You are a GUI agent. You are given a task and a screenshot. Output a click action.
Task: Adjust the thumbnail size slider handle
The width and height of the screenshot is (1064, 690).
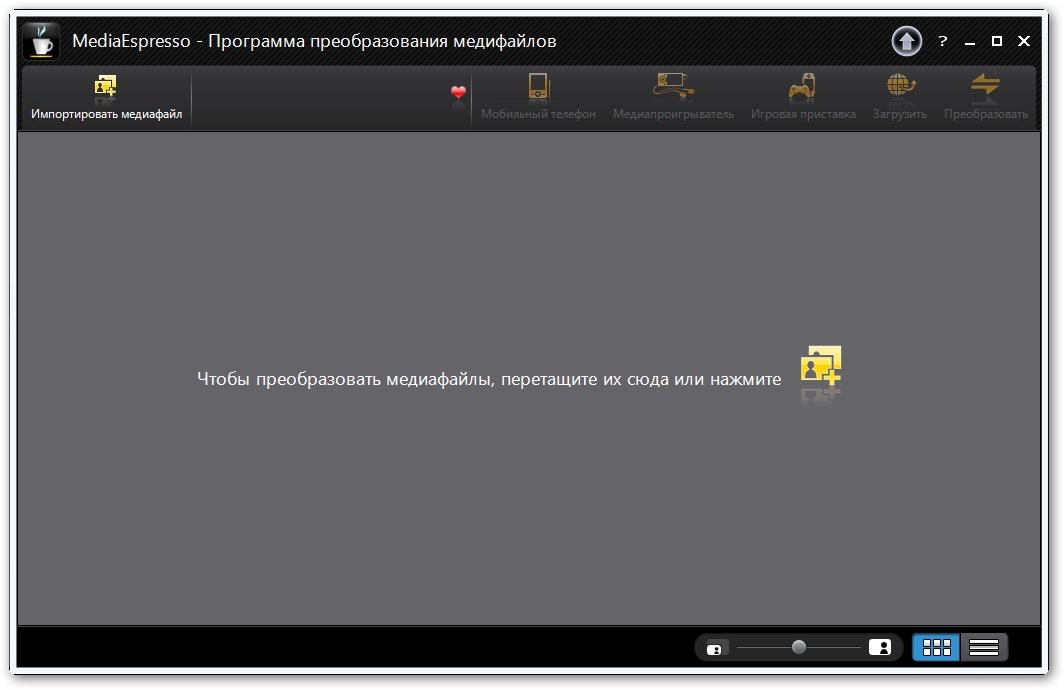tap(799, 647)
